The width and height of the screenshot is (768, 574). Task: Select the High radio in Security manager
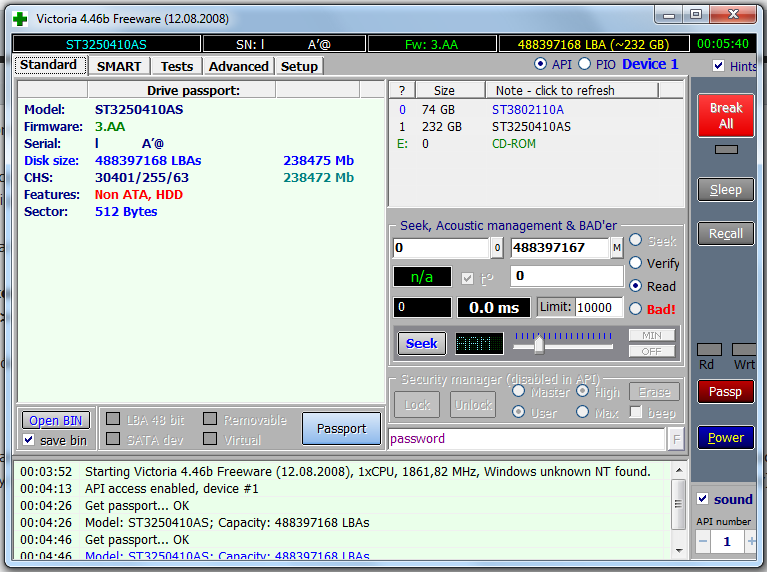[x=583, y=391]
